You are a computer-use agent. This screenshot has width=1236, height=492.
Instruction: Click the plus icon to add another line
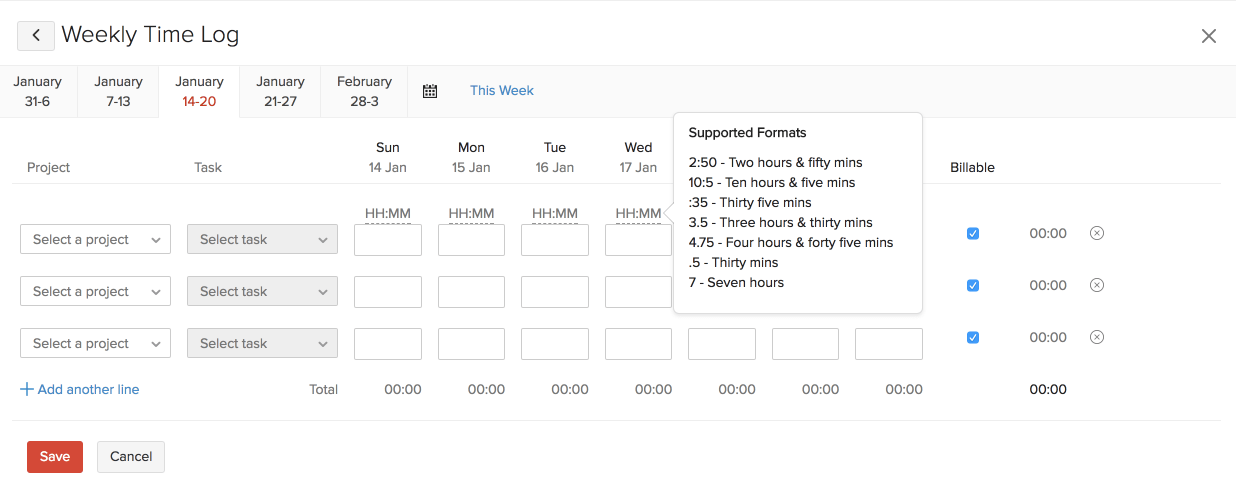(27, 389)
